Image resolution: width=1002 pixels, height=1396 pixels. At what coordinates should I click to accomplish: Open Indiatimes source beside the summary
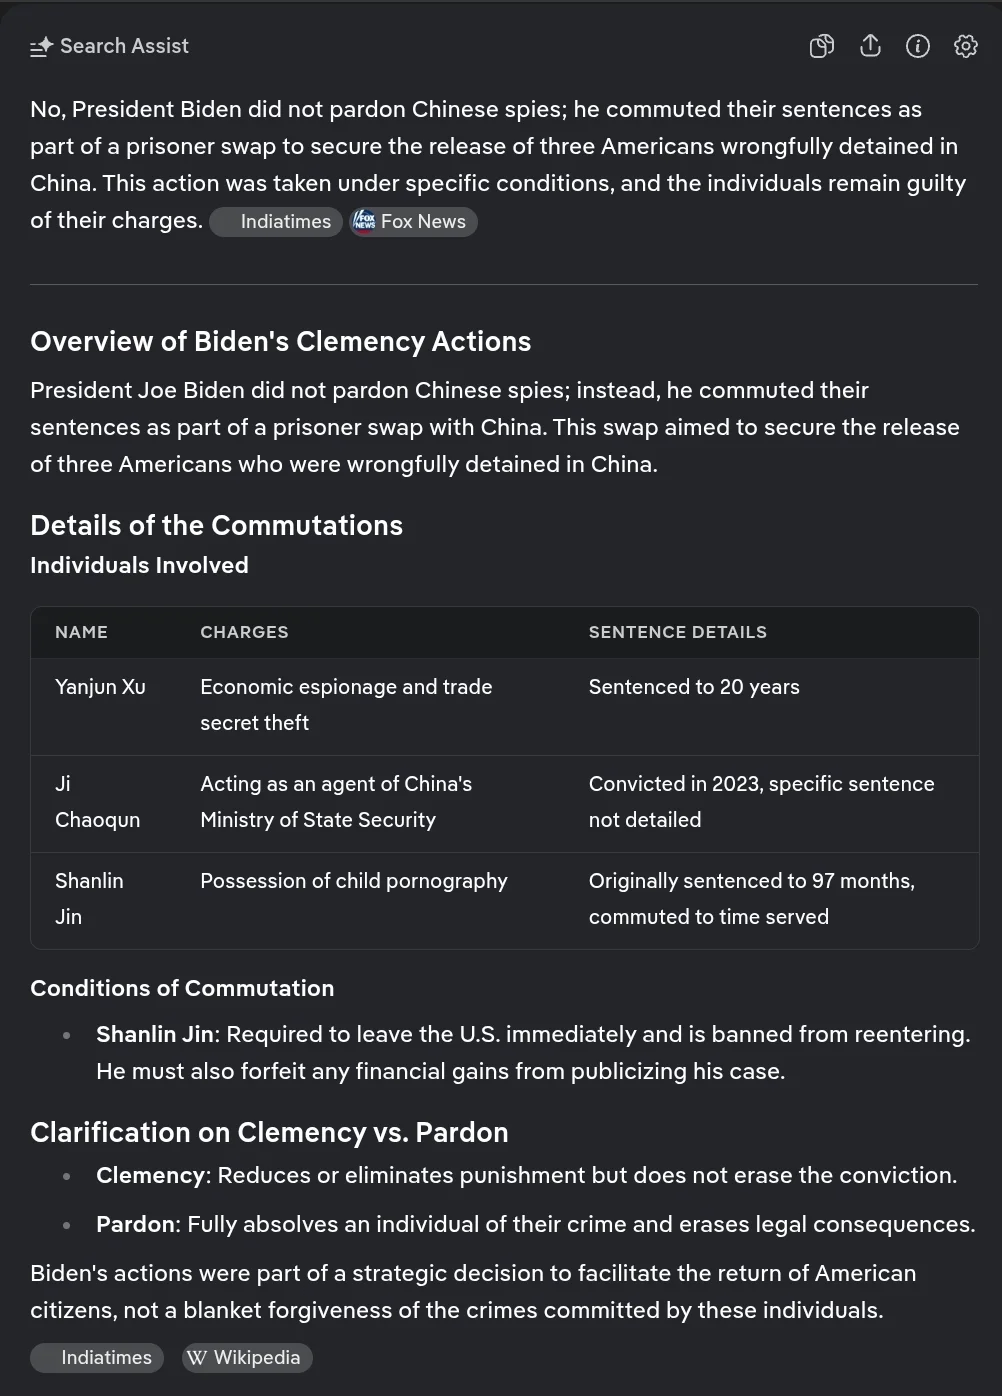pos(276,222)
